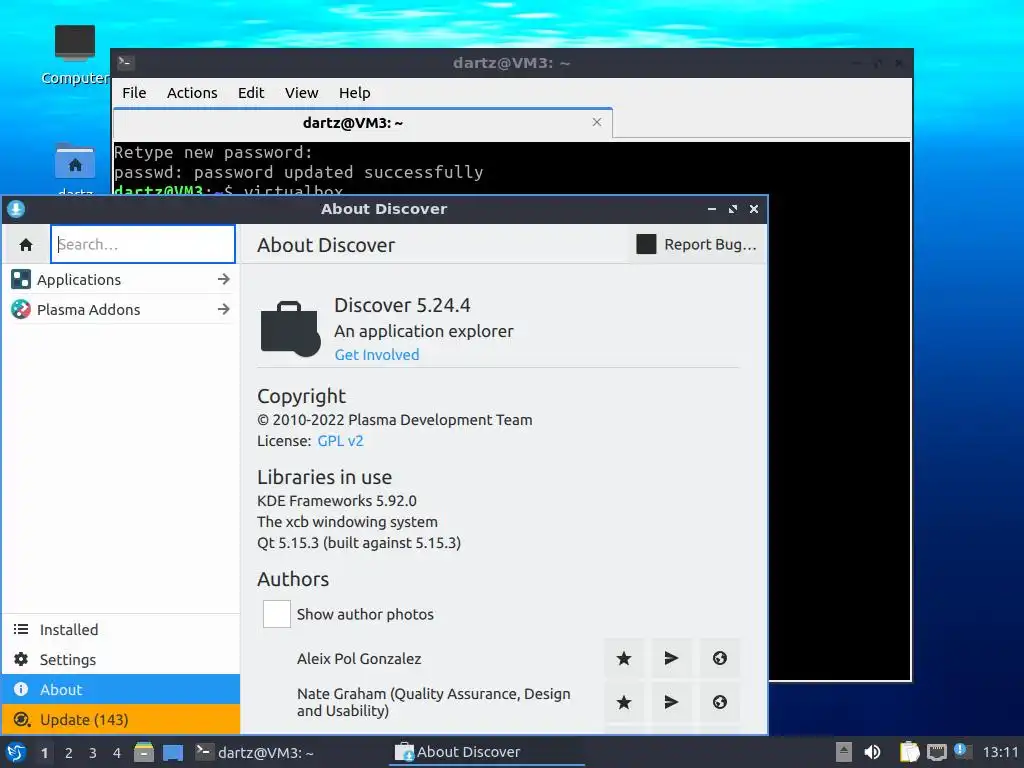Click the About info icon
The height and width of the screenshot is (768, 1024).
point(21,690)
